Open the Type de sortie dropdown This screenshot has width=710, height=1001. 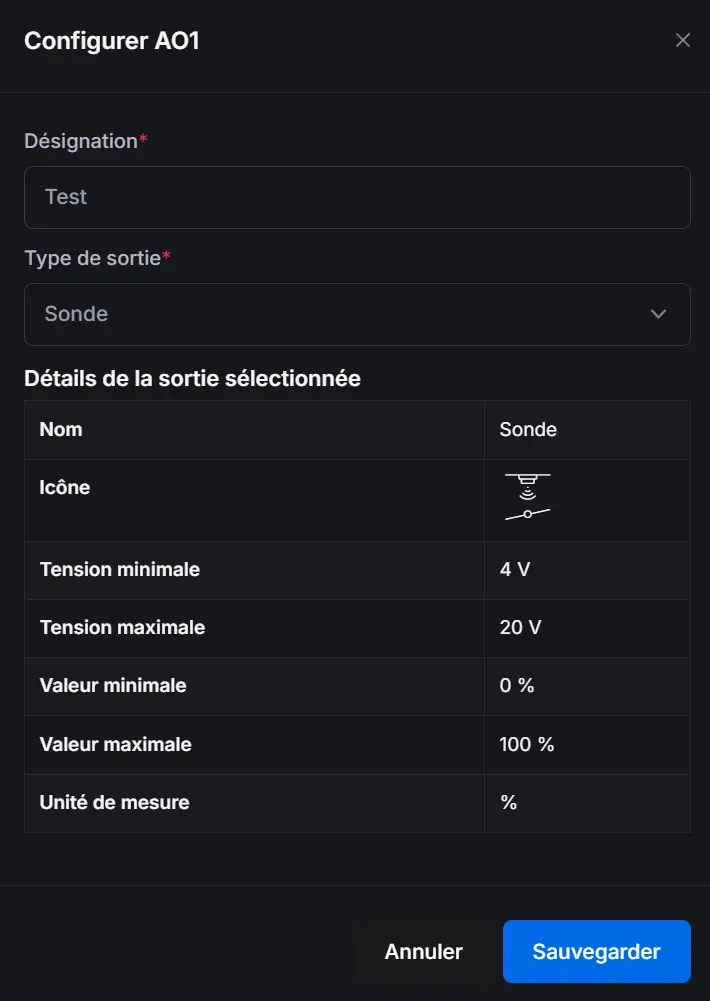[357, 314]
